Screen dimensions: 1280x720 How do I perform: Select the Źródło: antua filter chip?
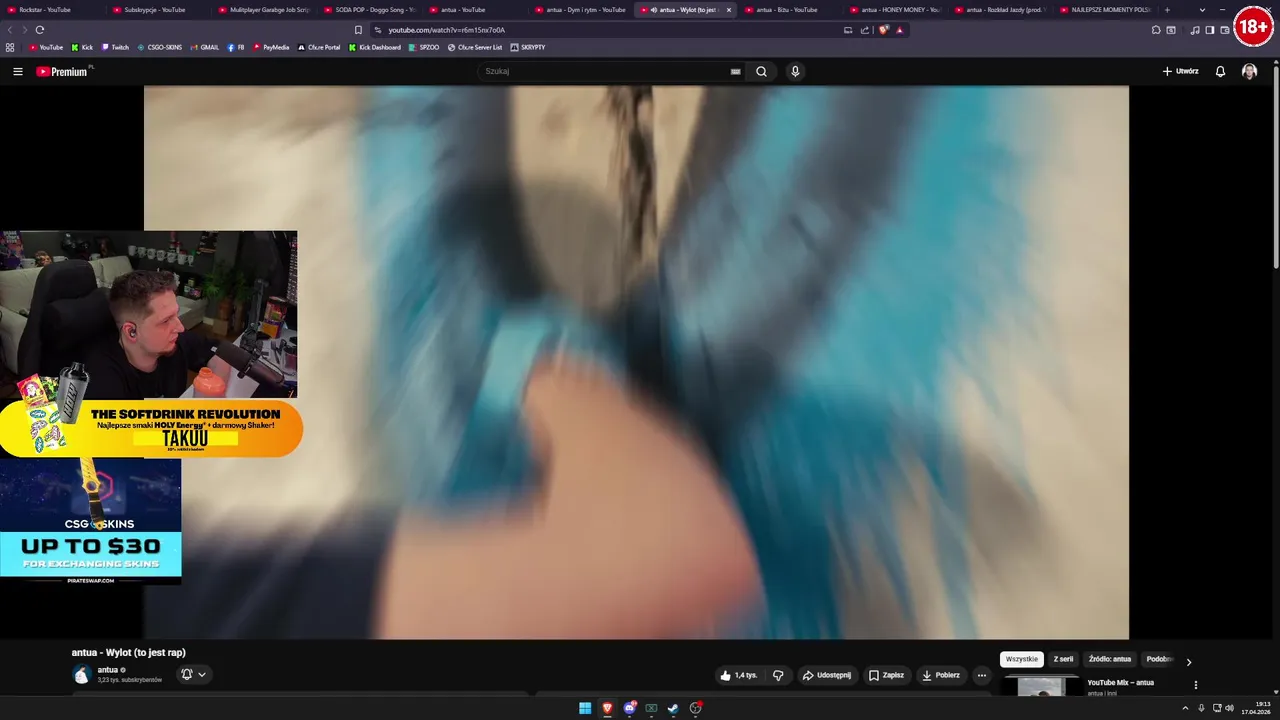(x=1110, y=659)
